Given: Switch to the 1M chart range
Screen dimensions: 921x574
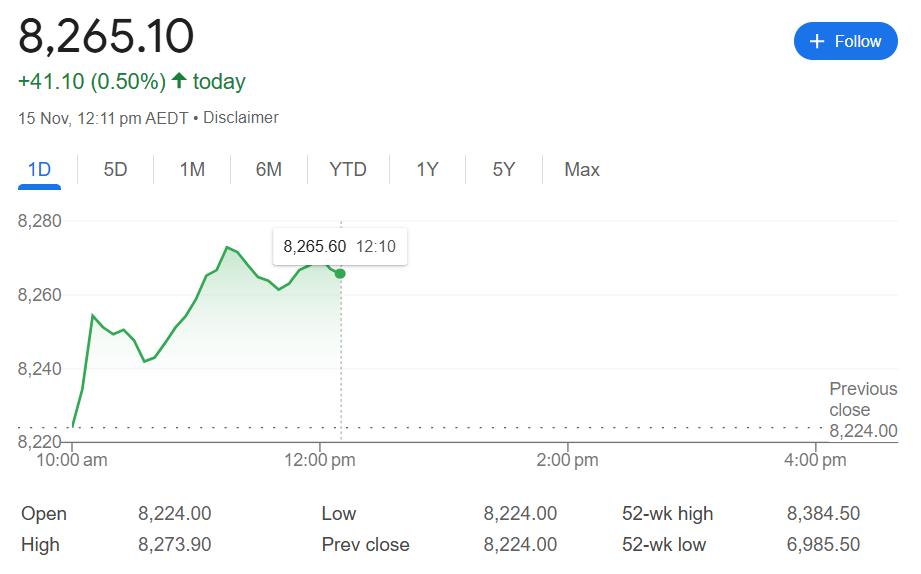Looking at the screenshot, I should (192, 170).
